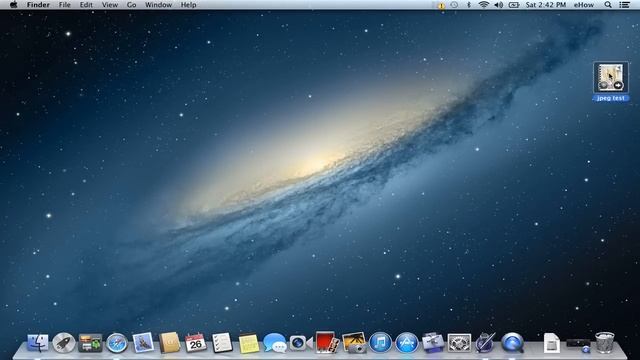Launch Reminders checklist icon in Dock

point(222,342)
